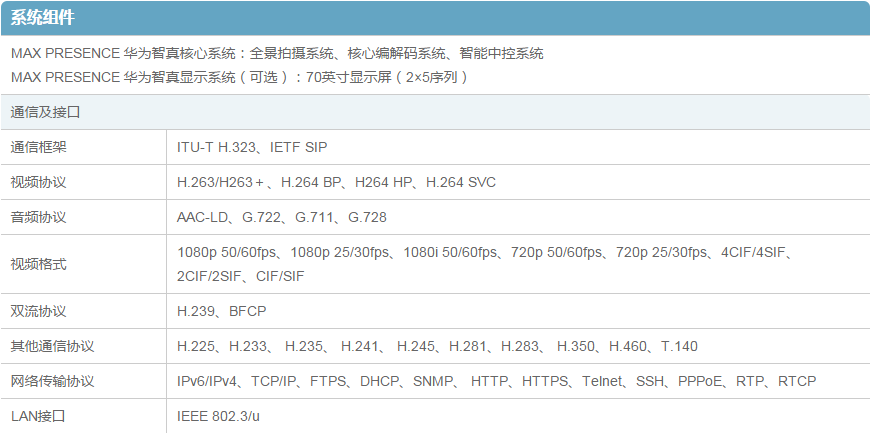
Task: Select the 网络传输协议 row label
Action: coord(52,381)
